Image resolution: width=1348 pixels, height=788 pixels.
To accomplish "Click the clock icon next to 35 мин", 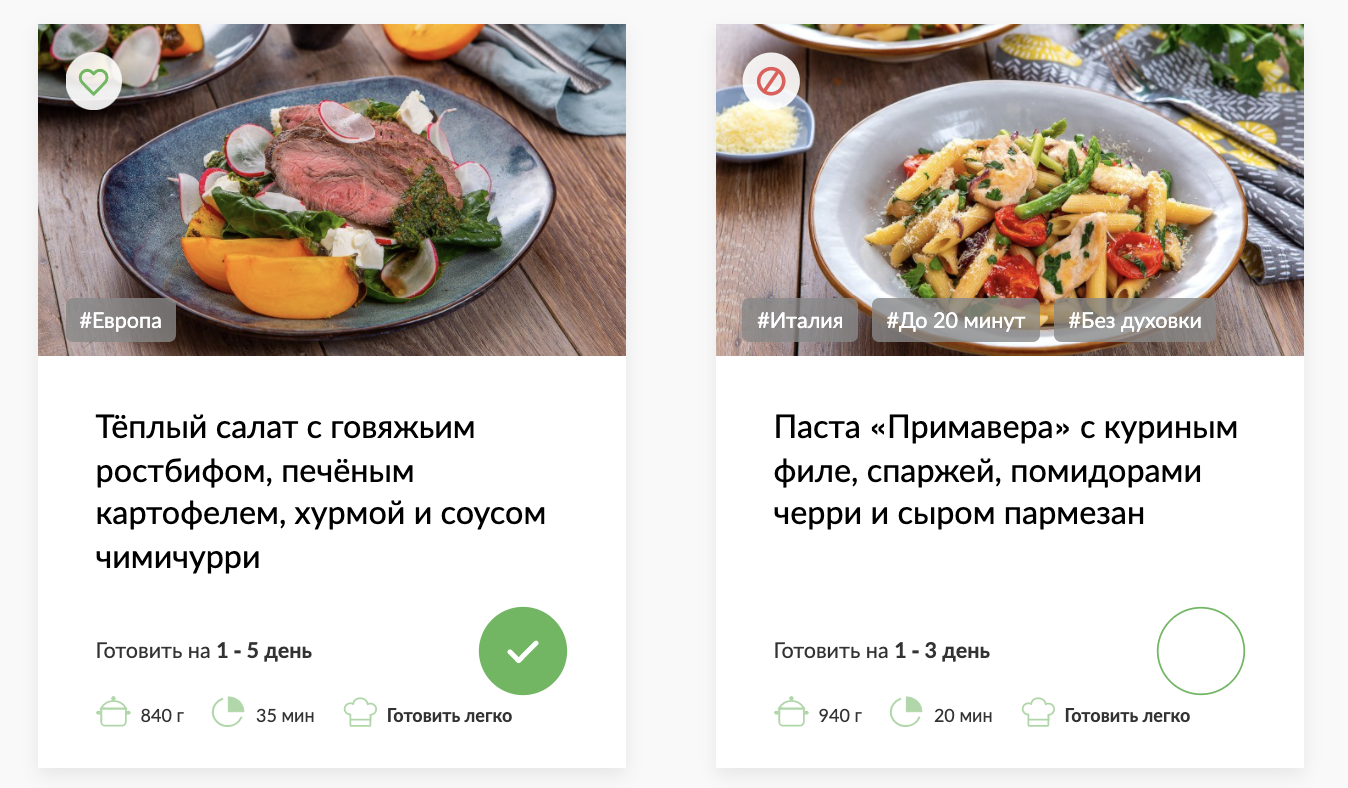I will [228, 713].
